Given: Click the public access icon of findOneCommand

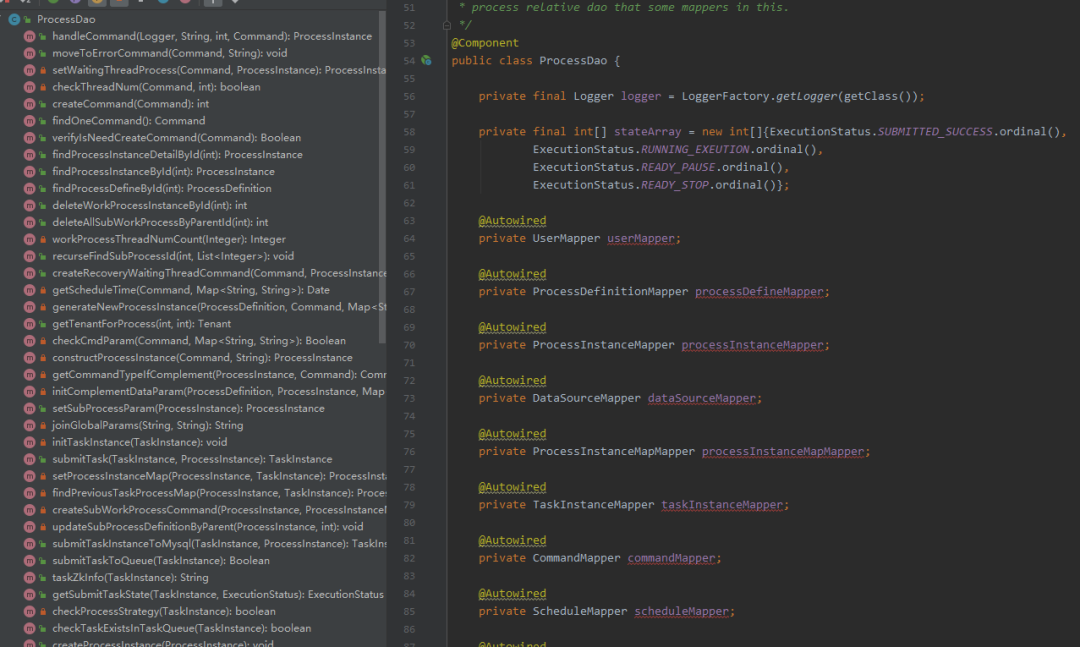Looking at the screenshot, I should coord(43,121).
